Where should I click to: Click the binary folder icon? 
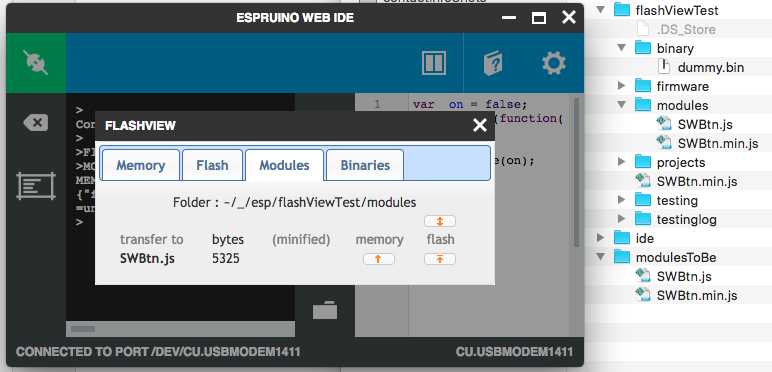(643, 48)
